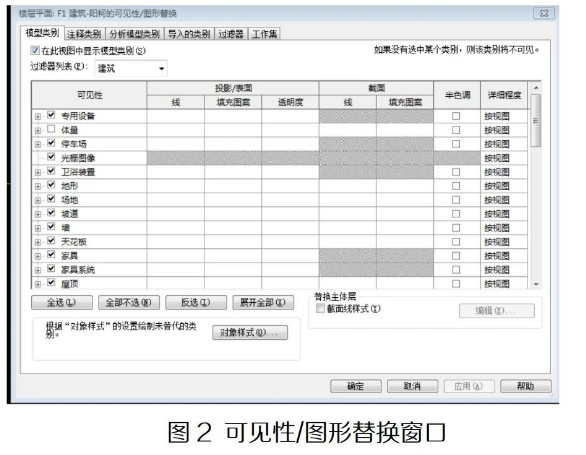Toggle the 截面线样式 checkbox

point(320,308)
